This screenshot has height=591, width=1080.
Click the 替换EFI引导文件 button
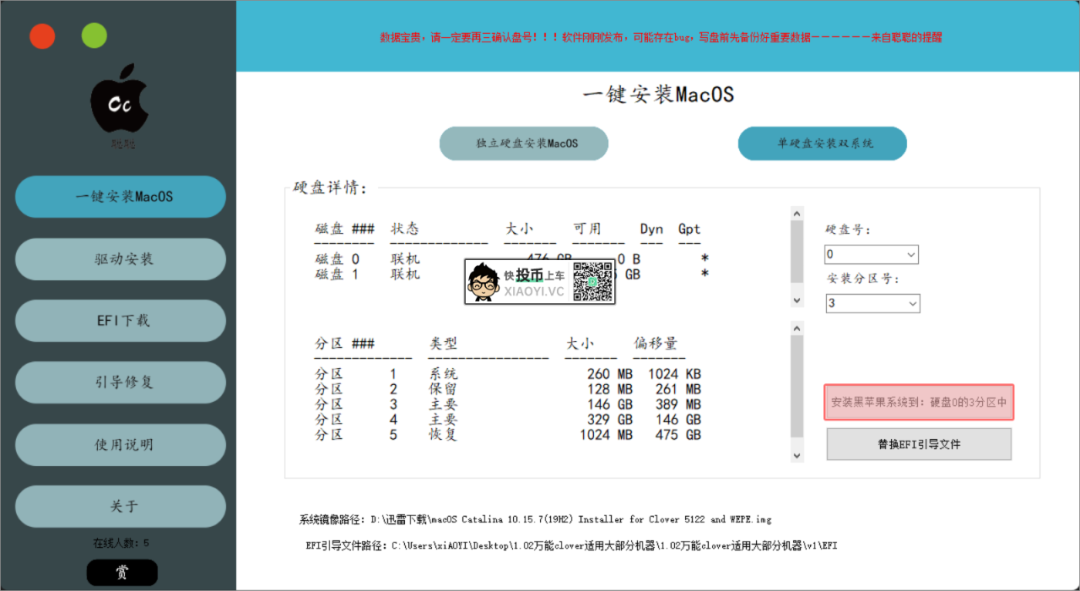(919, 444)
